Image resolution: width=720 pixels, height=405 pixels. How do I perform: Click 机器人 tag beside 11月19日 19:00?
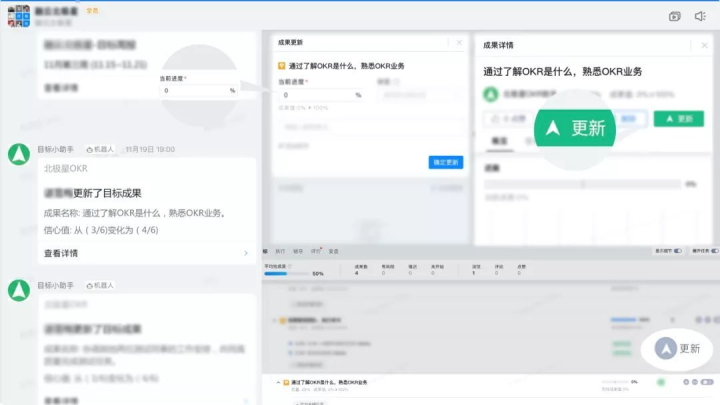100,149
